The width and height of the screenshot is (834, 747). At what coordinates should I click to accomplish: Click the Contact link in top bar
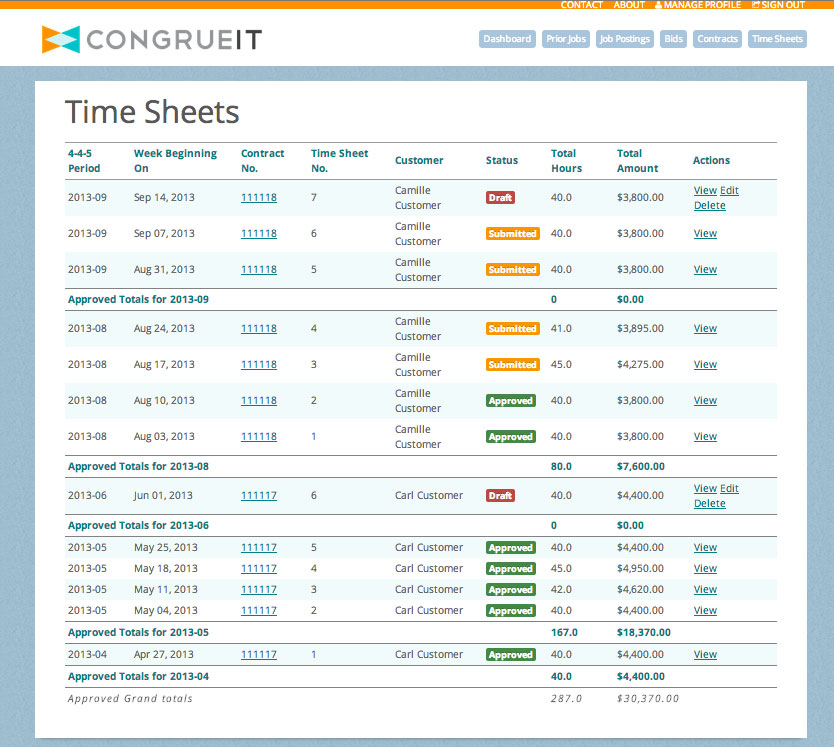tap(581, 5)
